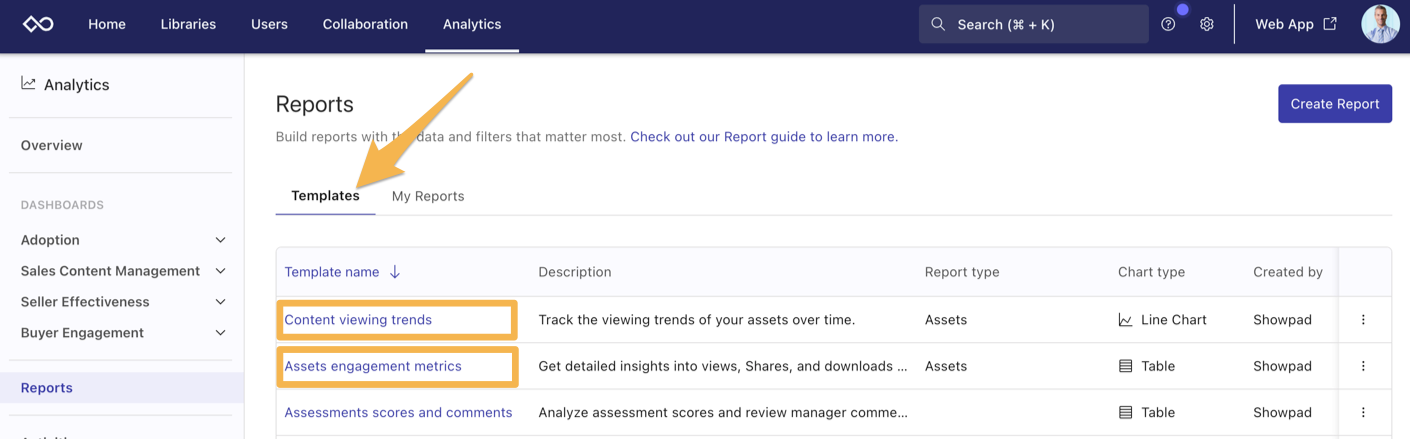Open the help question mark icon
The image size is (1410, 439).
pyautogui.click(x=1168, y=24)
